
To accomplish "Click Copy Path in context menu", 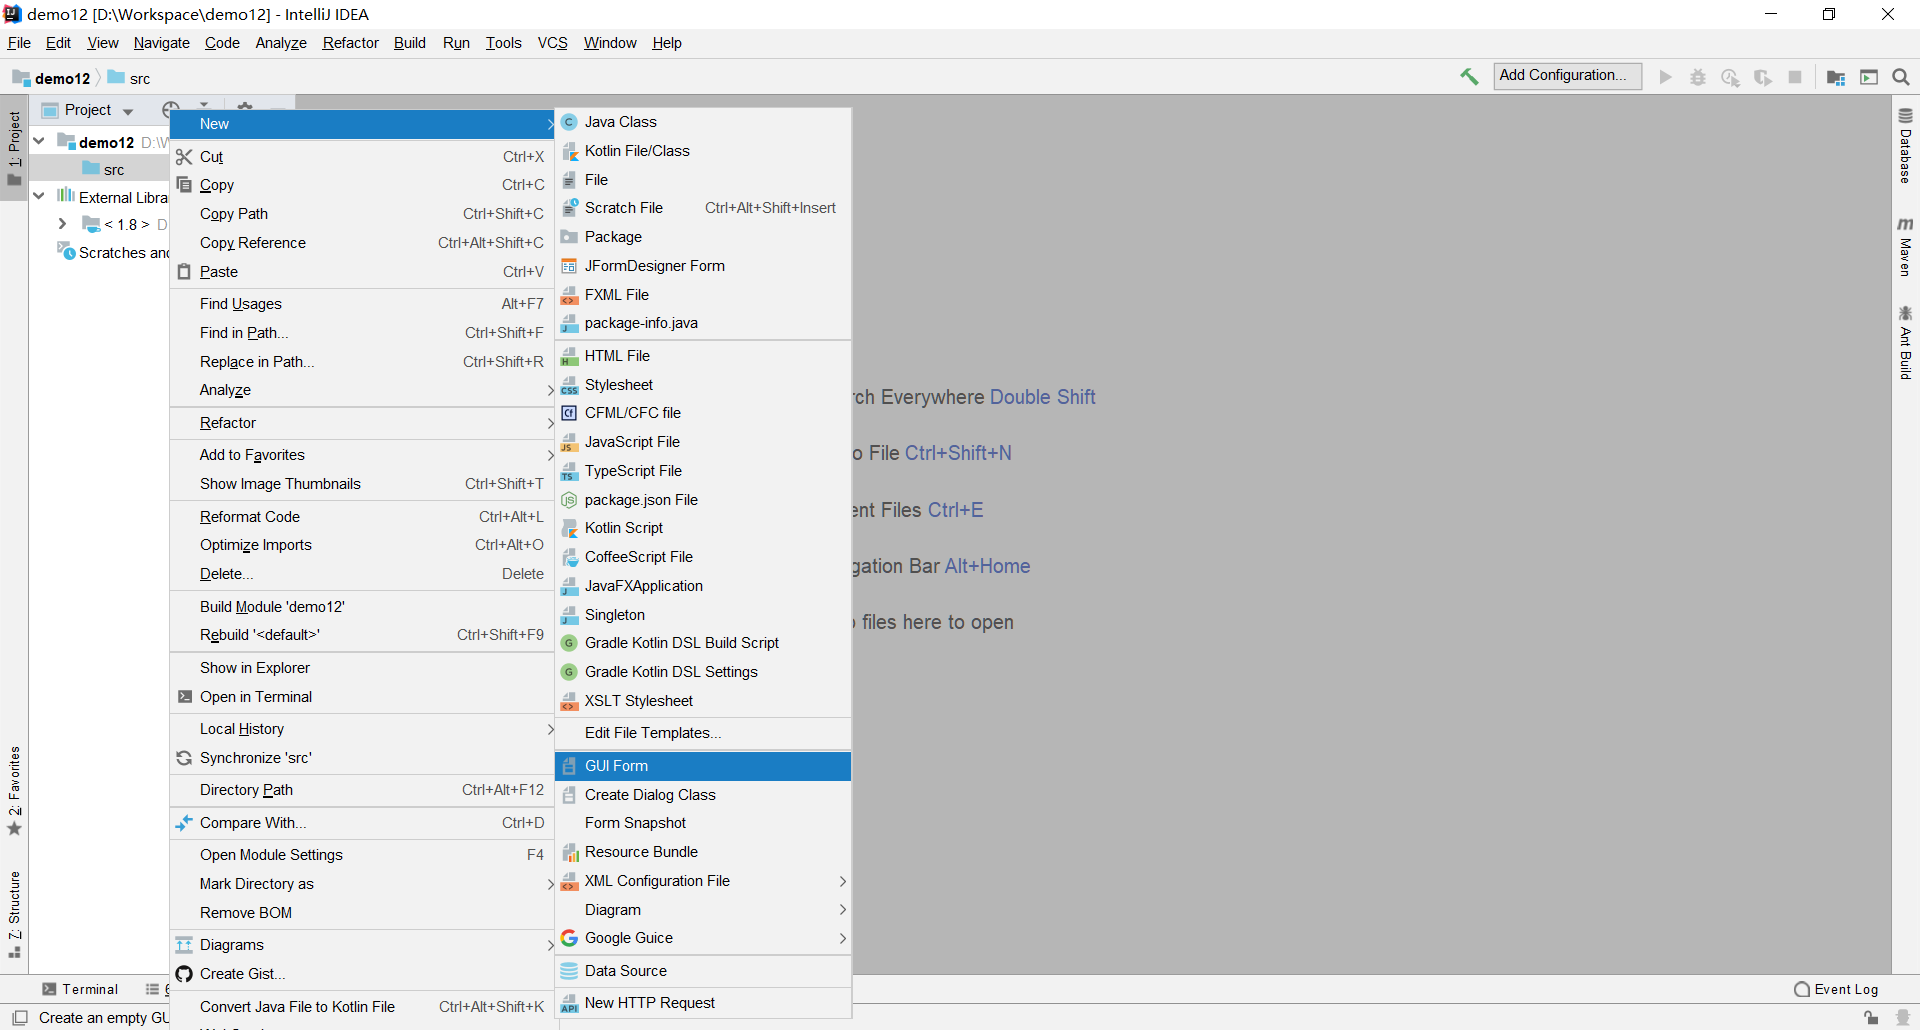I will click(x=362, y=214).
